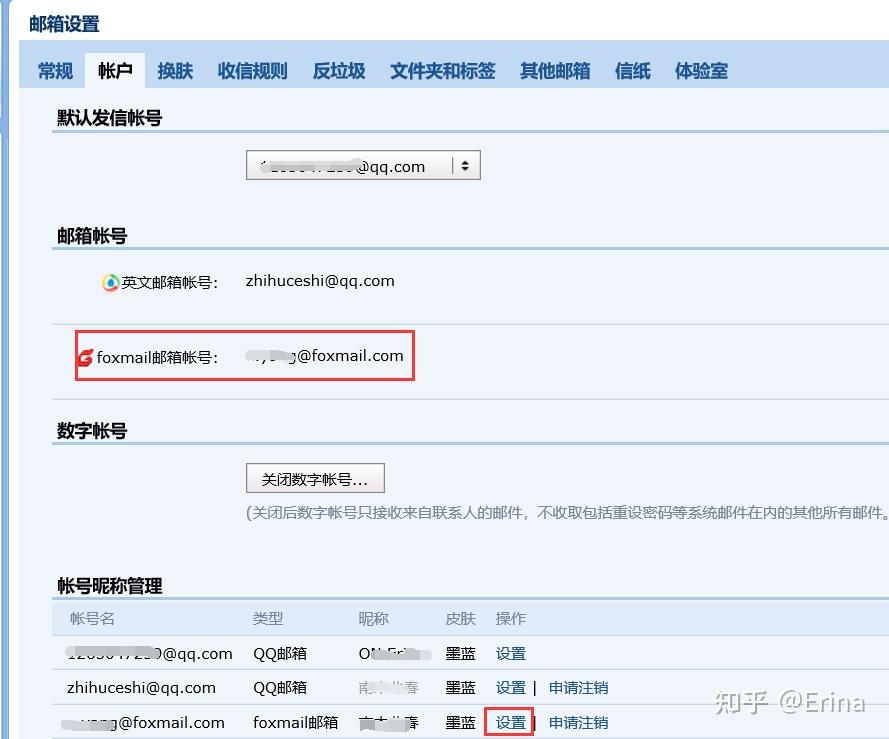The image size is (889, 739).
Task: Open the 文件夹和标签 tab
Action: click(442, 71)
